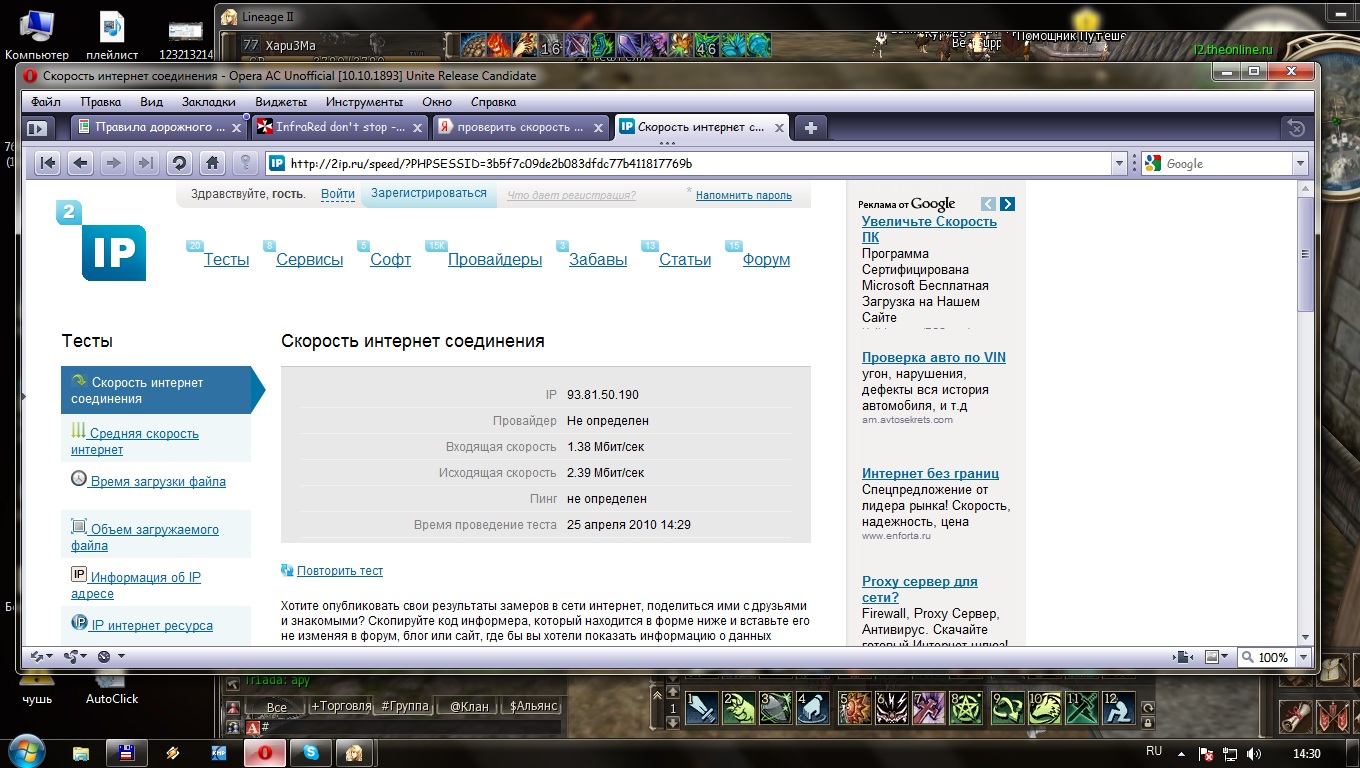Screen dimensions: 1360x768
Task: Use Lineage II skill slot 5
Action: coord(855,708)
